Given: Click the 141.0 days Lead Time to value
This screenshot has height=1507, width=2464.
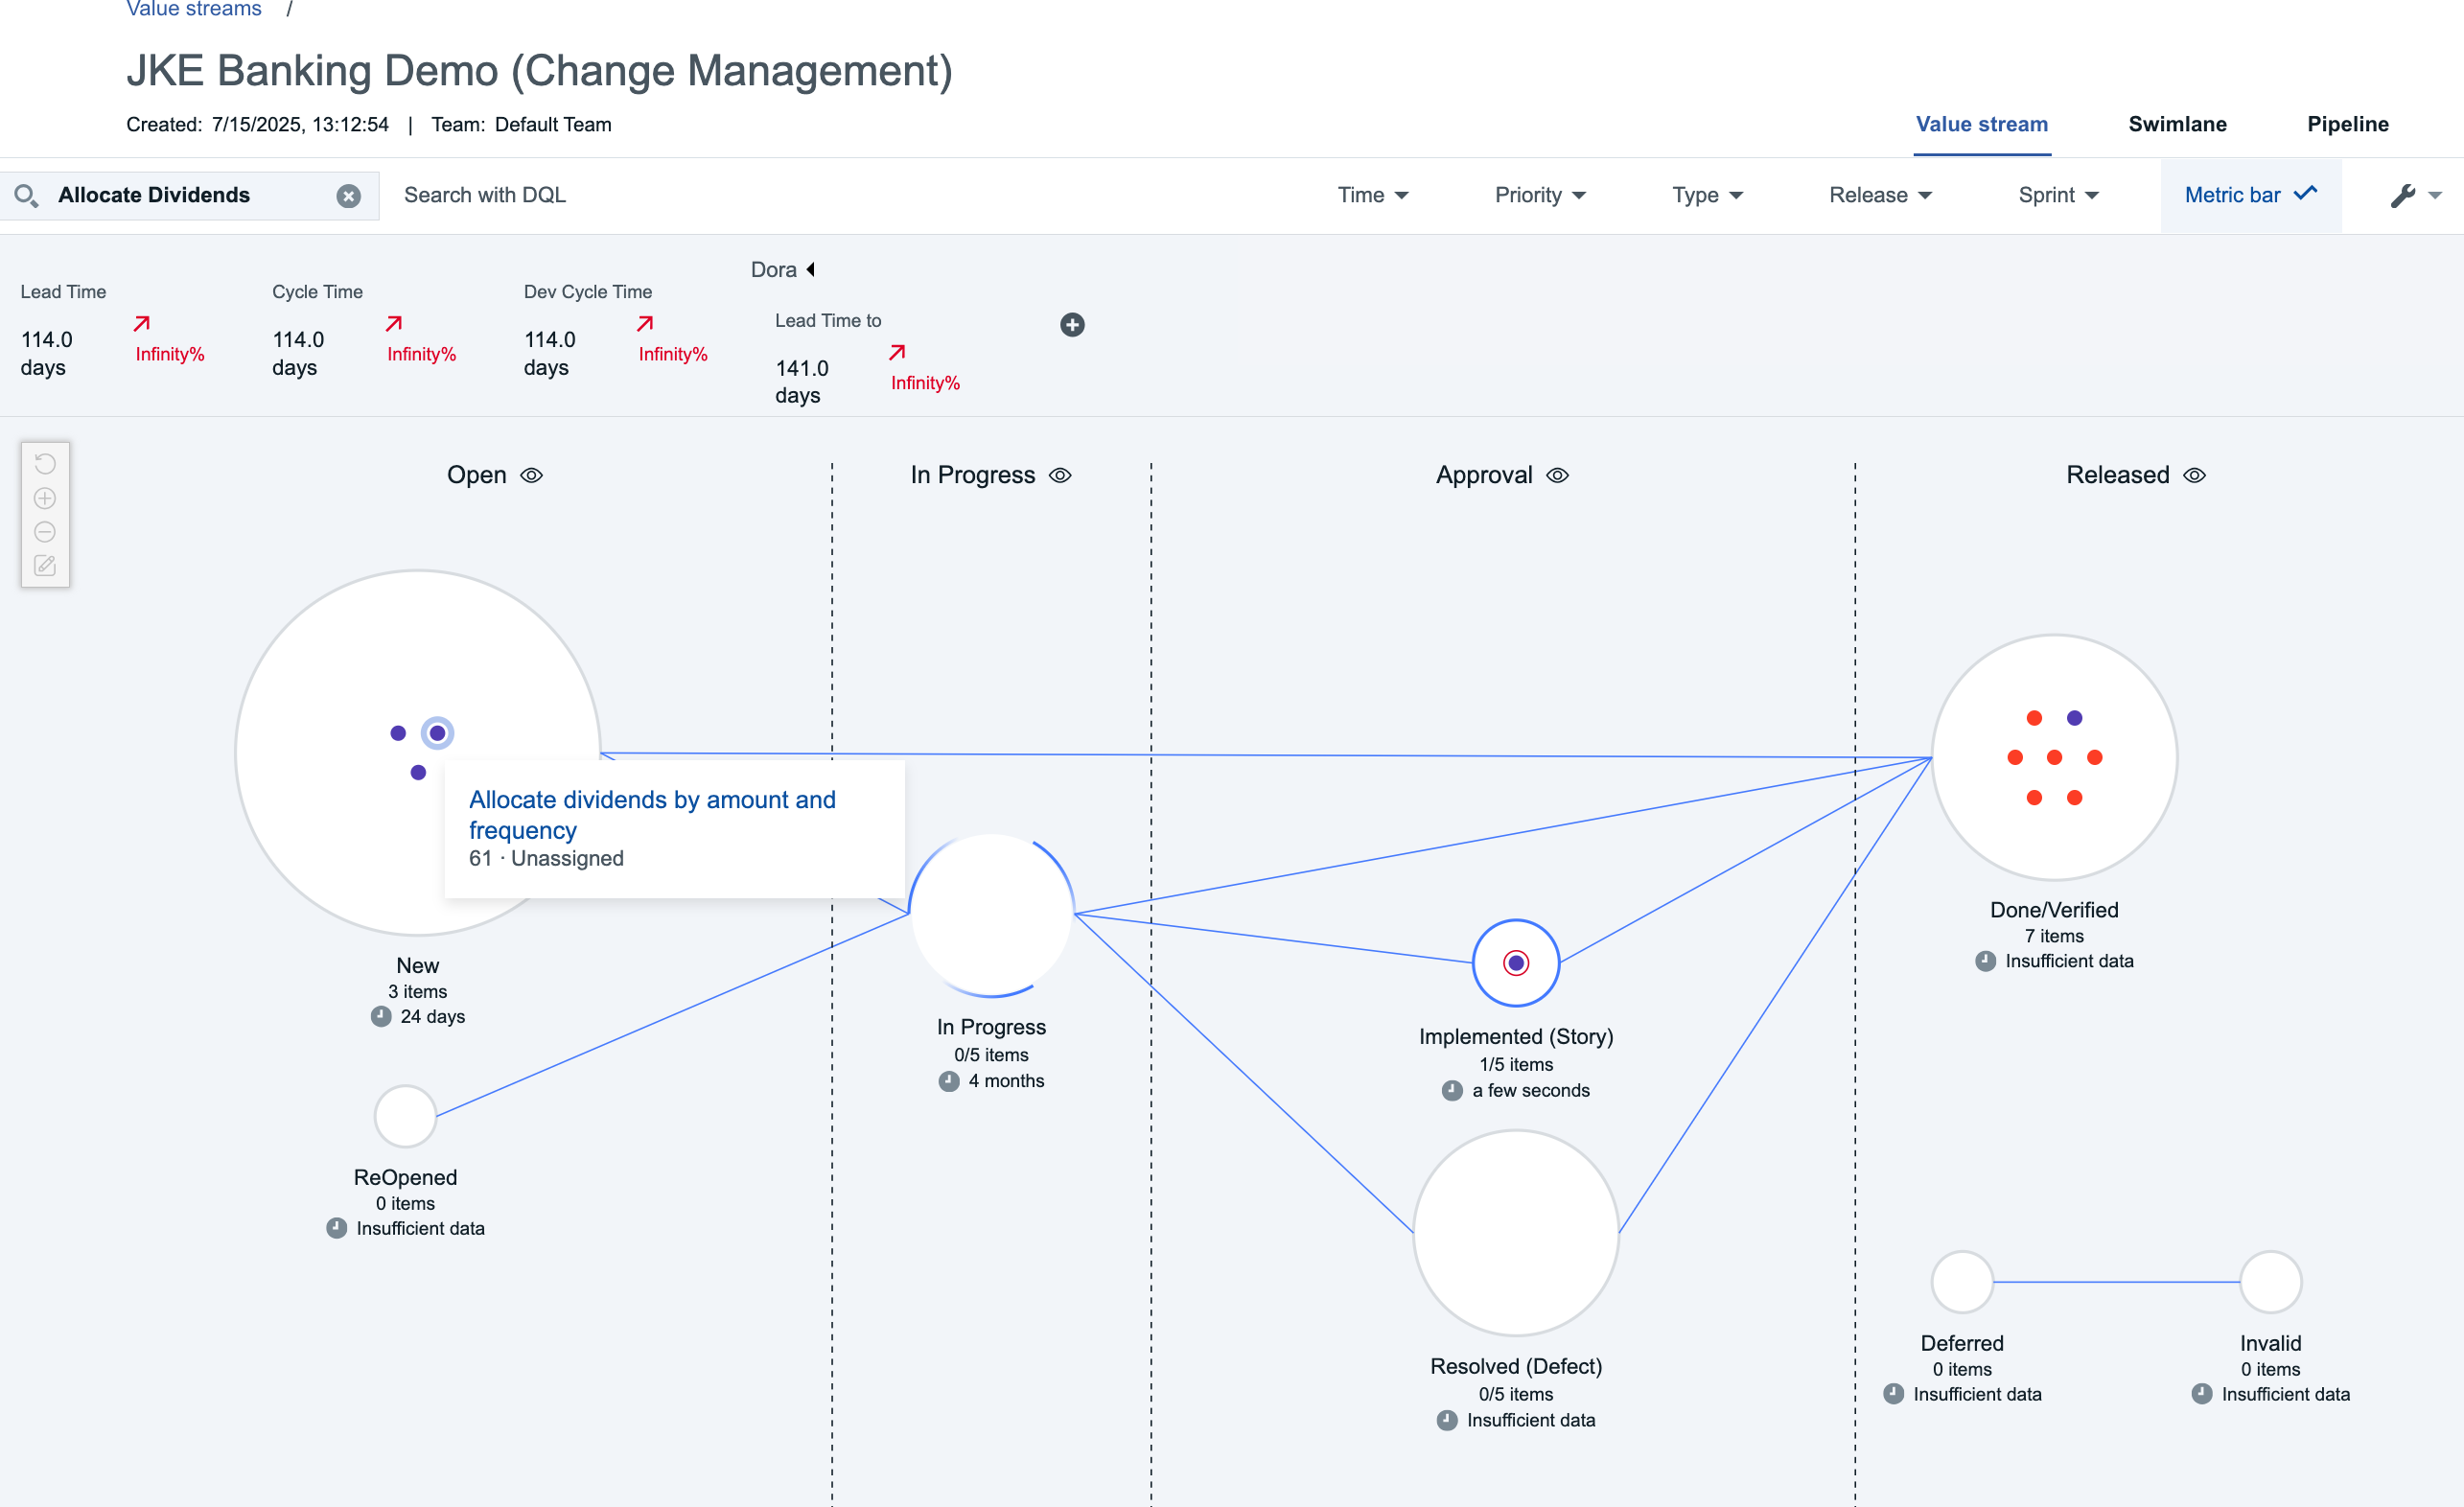Looking at the screenshot, I should point(802,382).
